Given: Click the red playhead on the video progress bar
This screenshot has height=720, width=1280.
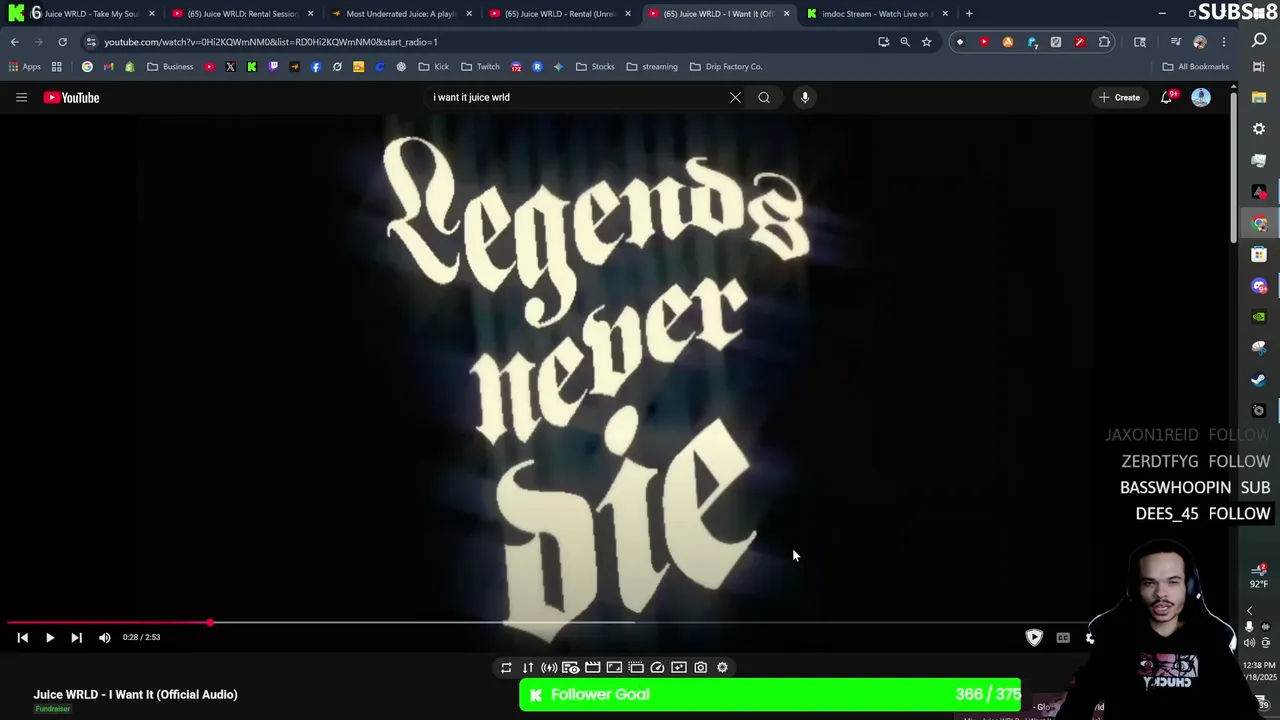Looking at the screenshot, I should point(210,623).
